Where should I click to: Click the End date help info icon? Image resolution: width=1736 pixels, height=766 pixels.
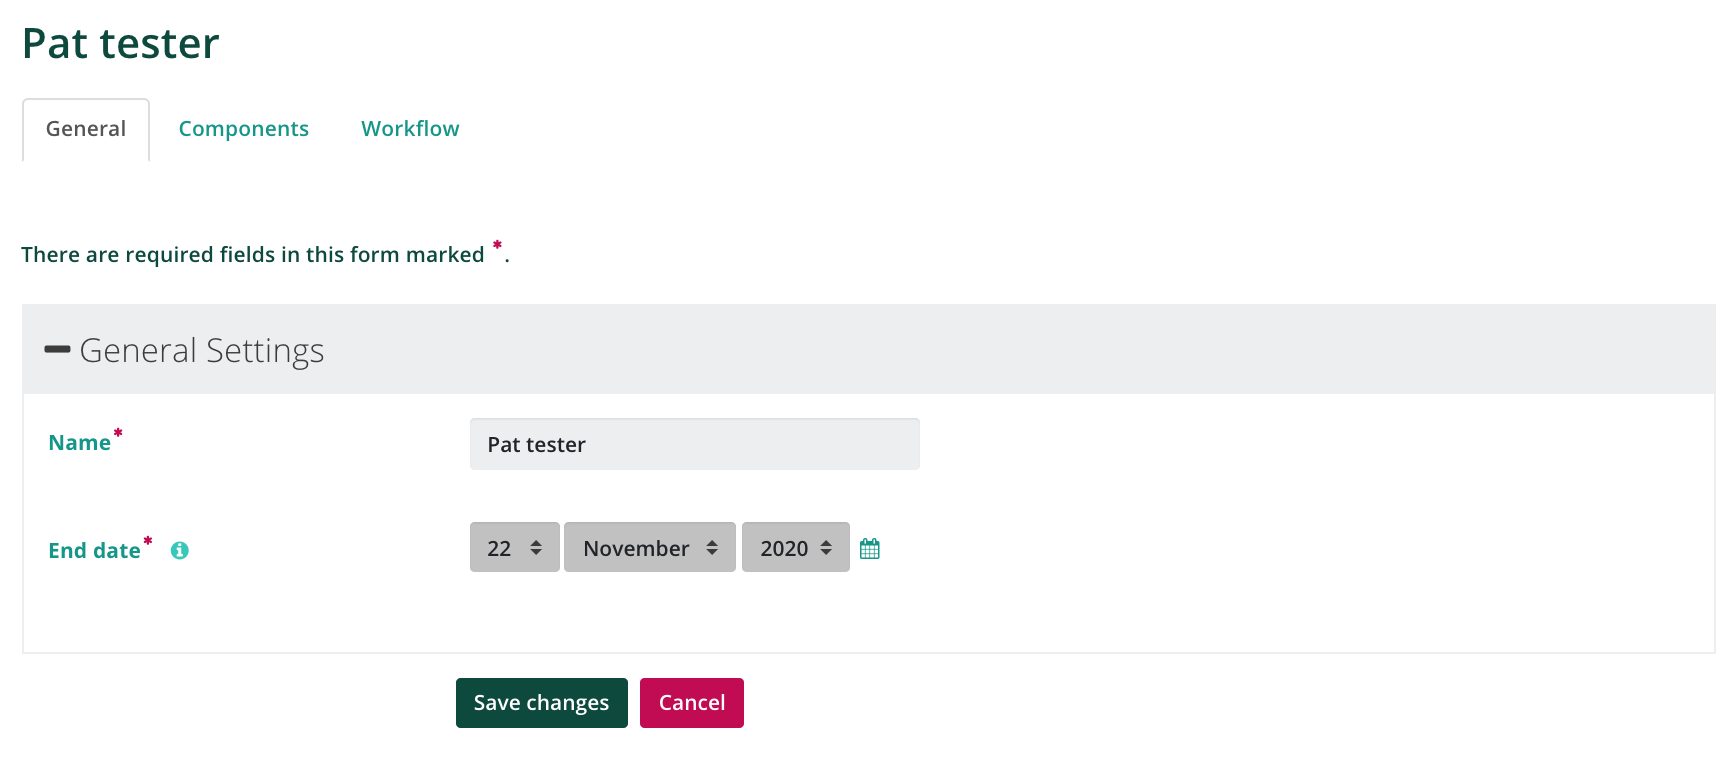click(180, 551)
